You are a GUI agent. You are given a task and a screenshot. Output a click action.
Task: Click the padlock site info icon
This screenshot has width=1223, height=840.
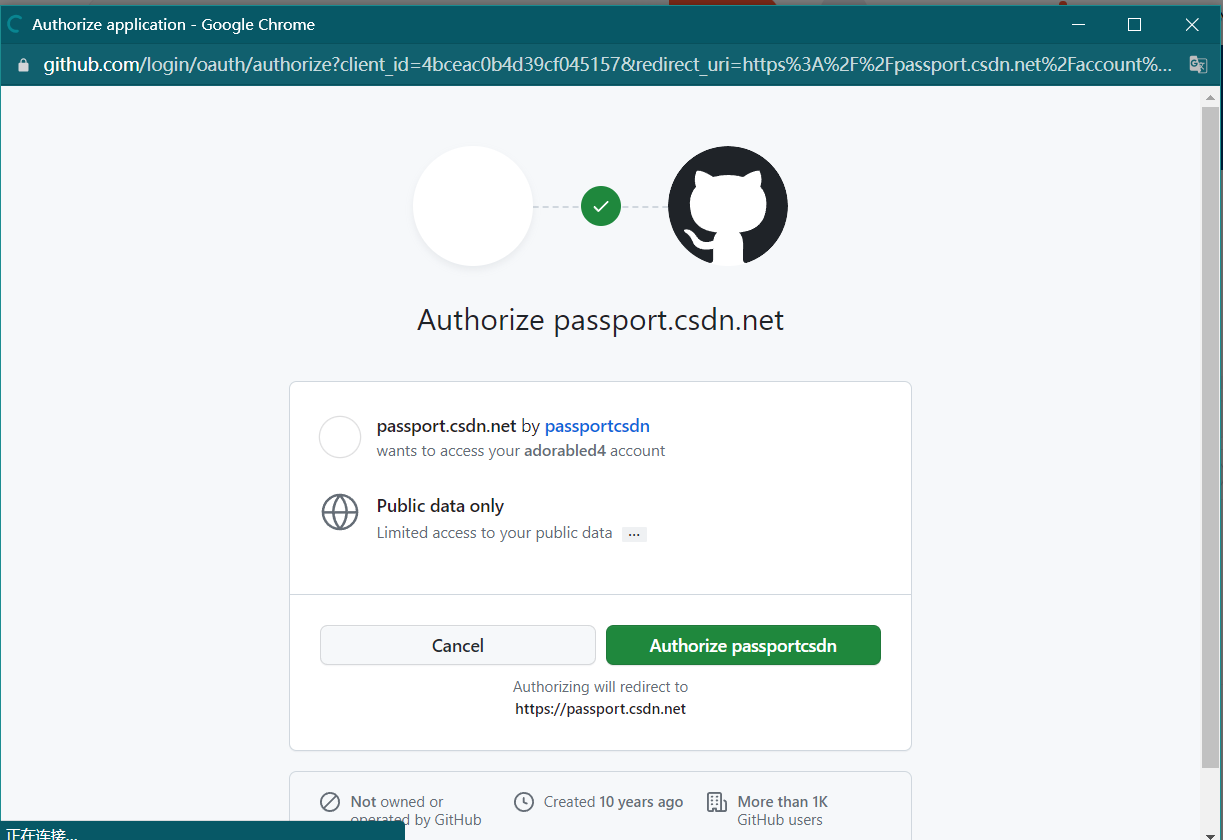24,65
